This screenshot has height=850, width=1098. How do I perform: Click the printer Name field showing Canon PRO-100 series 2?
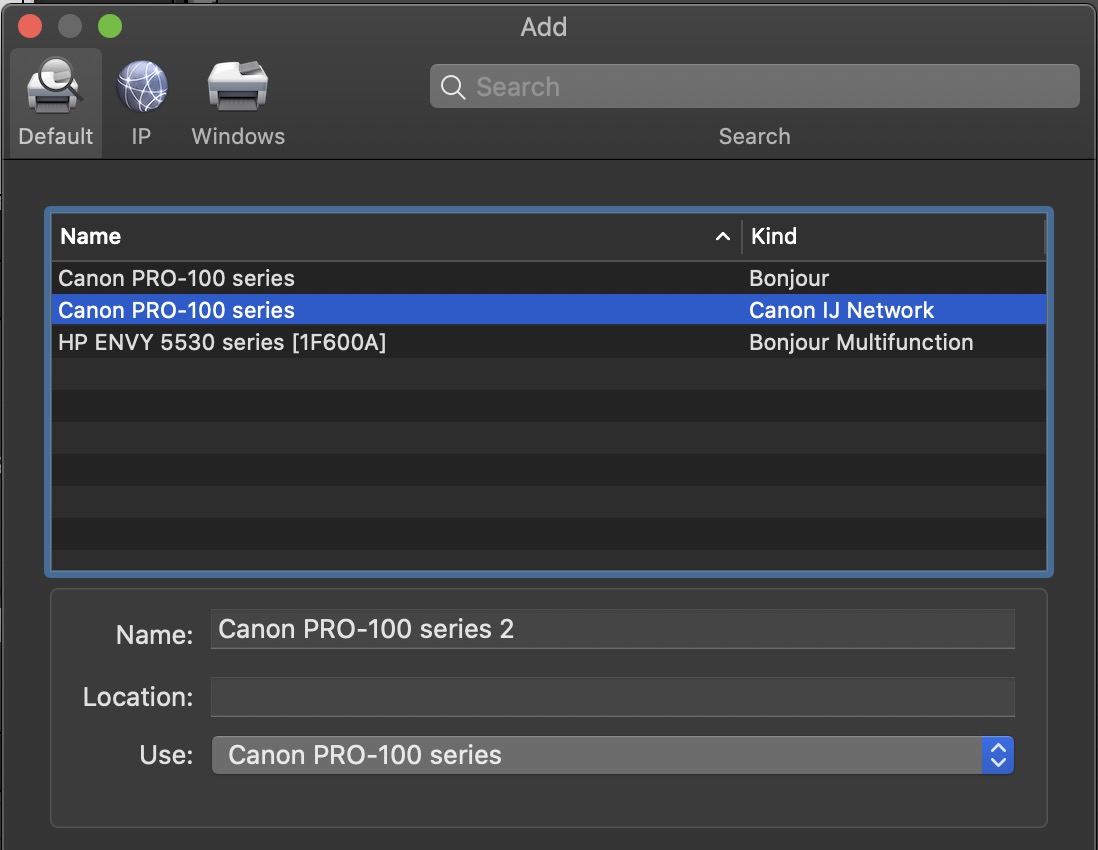(612, 629)
